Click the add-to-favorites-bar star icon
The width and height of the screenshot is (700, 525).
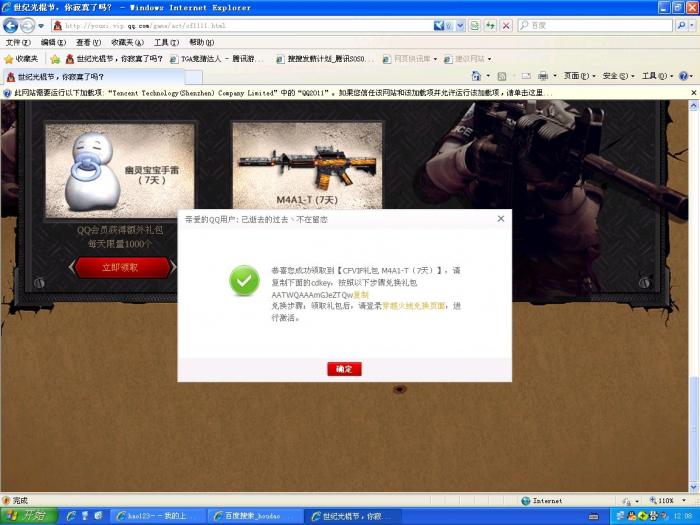[x=55, y=59]
